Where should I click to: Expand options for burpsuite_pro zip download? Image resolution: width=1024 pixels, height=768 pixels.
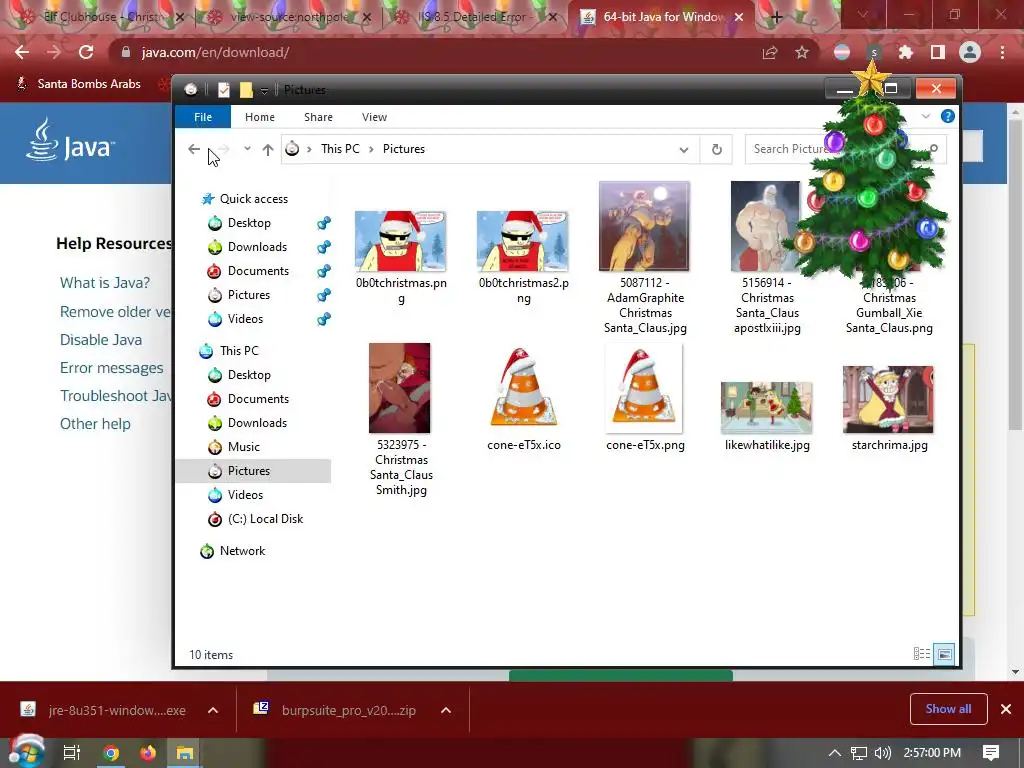click(x=445, y=710)
